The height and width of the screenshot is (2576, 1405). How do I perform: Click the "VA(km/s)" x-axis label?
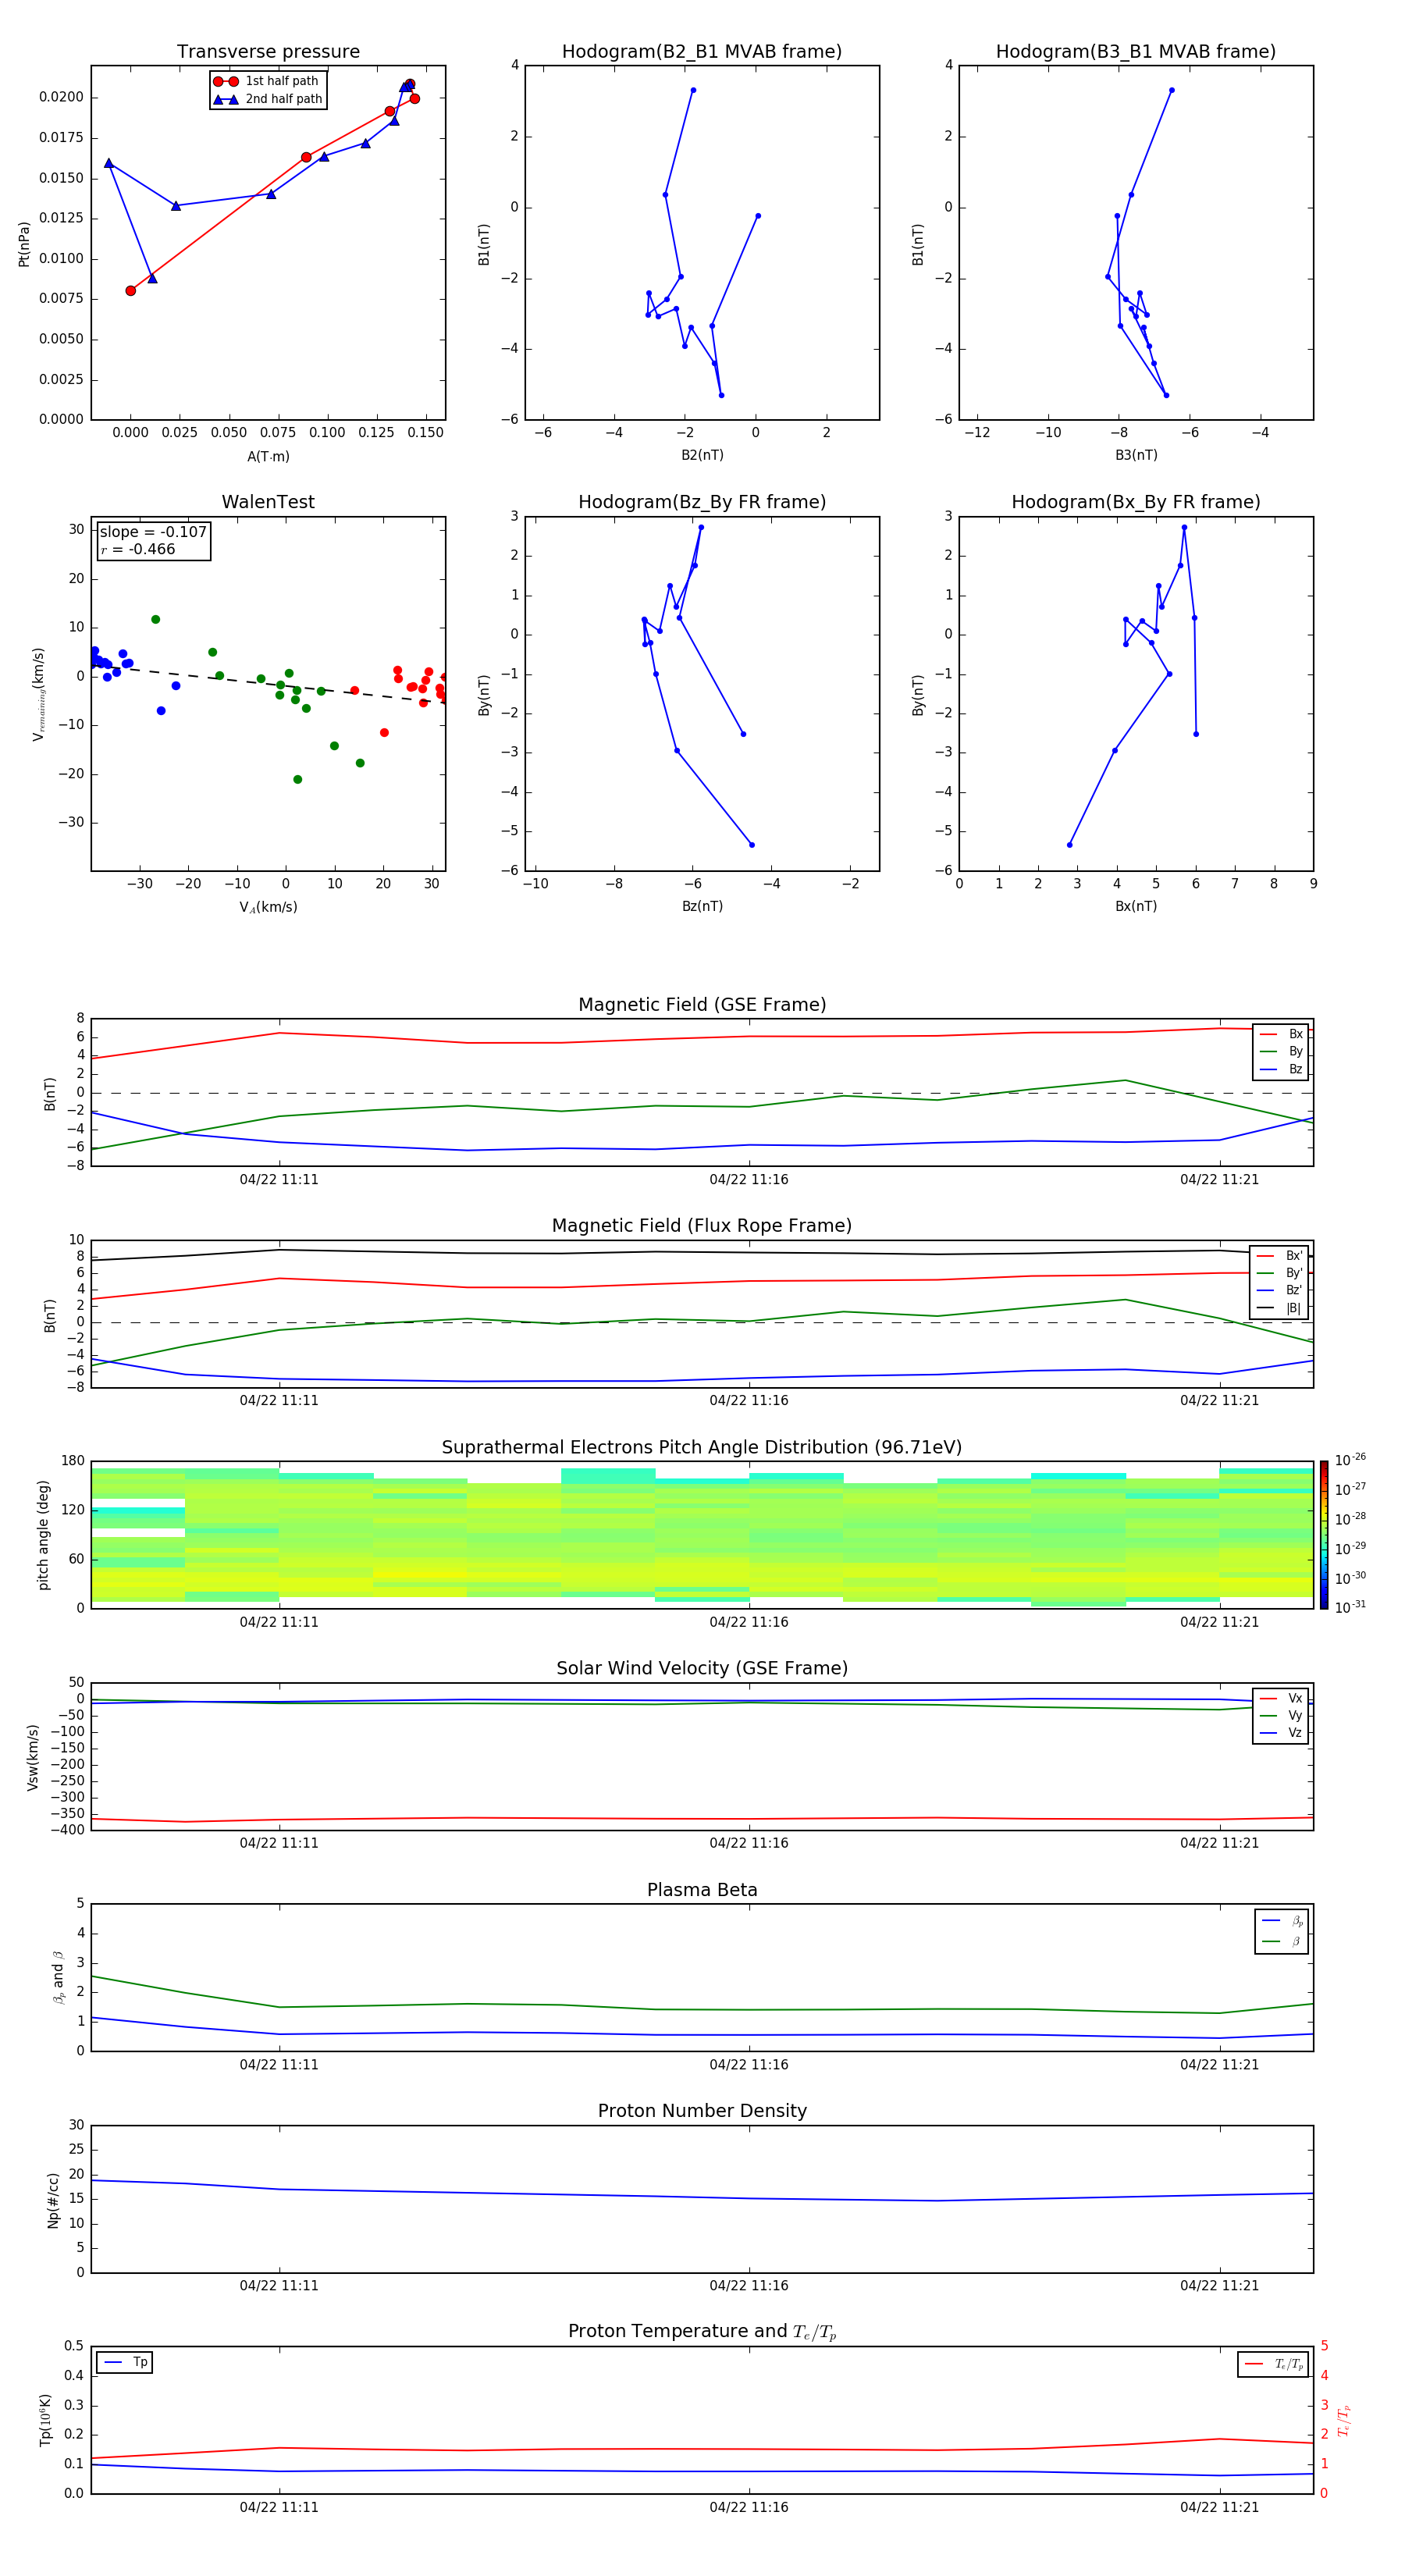268,908
